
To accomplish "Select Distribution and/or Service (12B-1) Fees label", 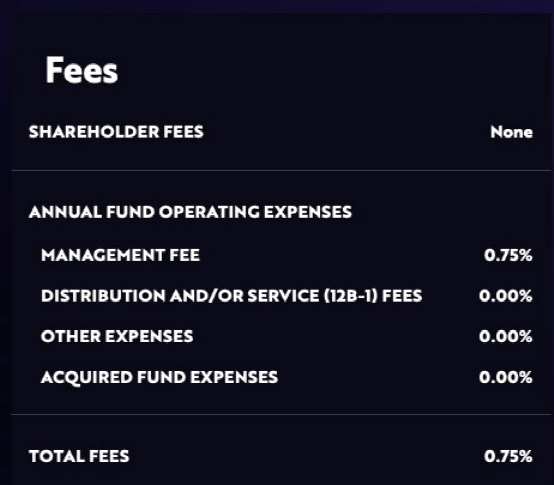I will click(x=232, y=296).
